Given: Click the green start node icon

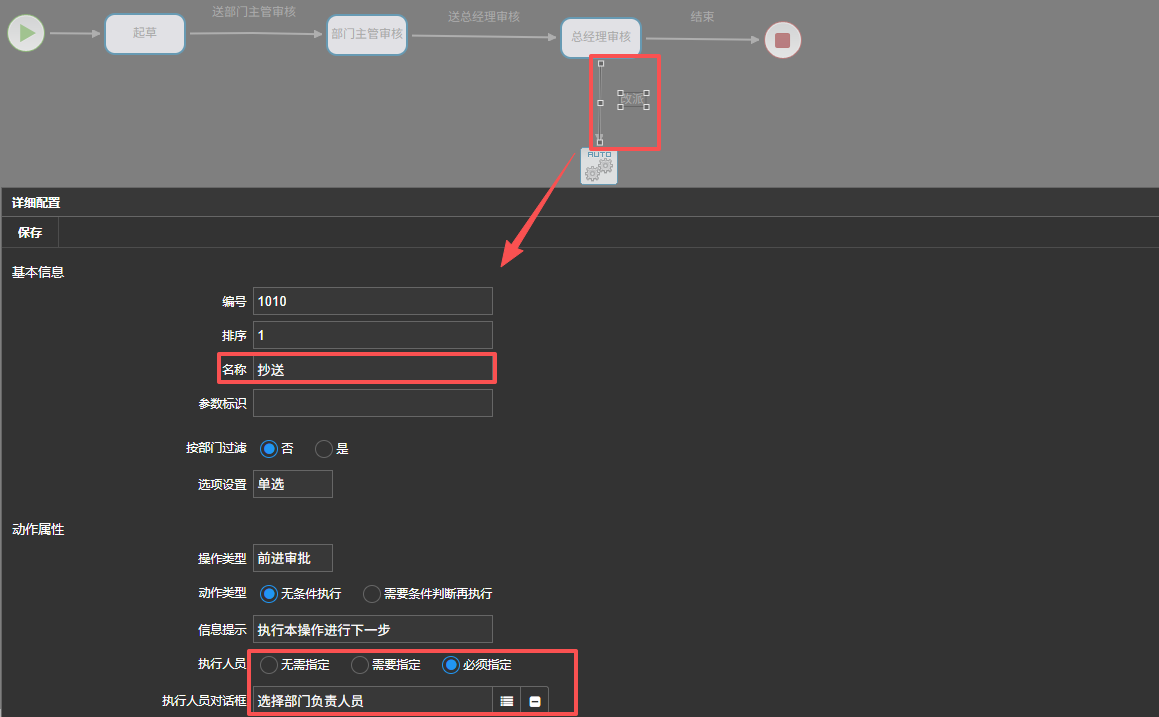Looking at the screenshot, I should pos(26,34).
